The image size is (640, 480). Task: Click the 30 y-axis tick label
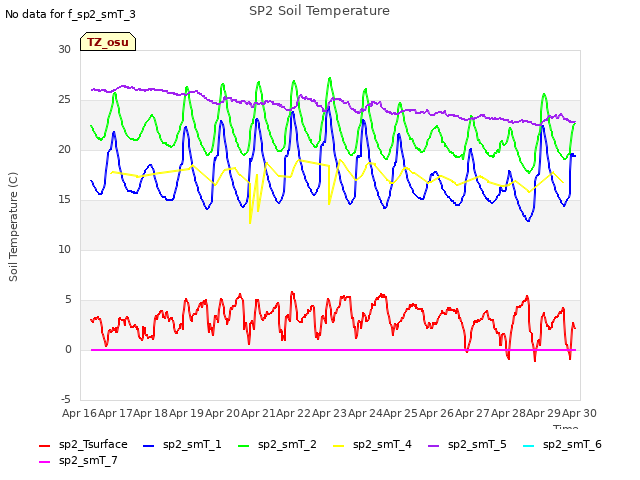64,49
